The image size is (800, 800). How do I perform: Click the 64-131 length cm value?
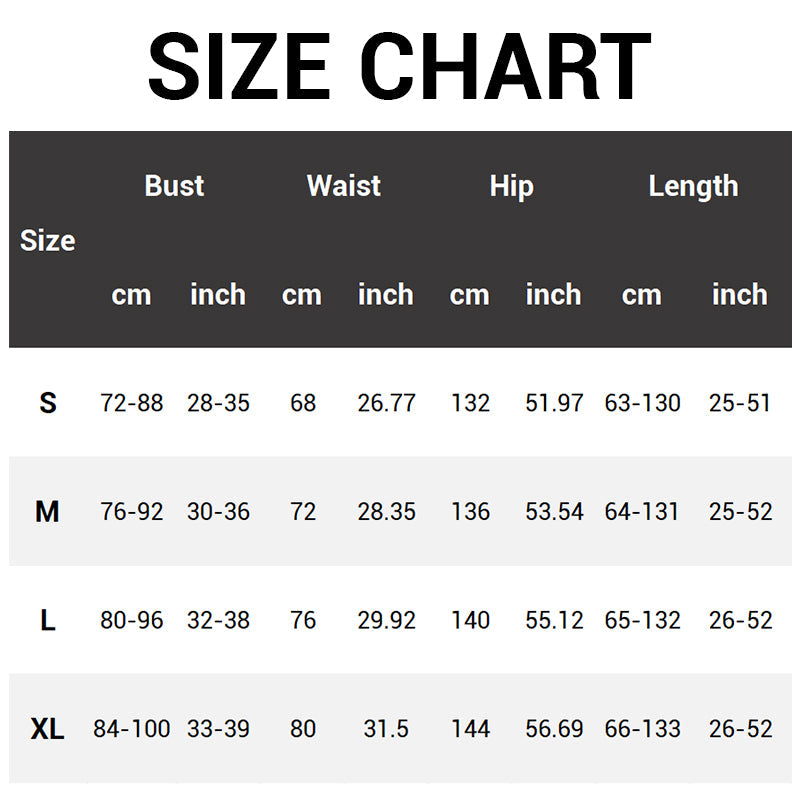click(642, 512)
